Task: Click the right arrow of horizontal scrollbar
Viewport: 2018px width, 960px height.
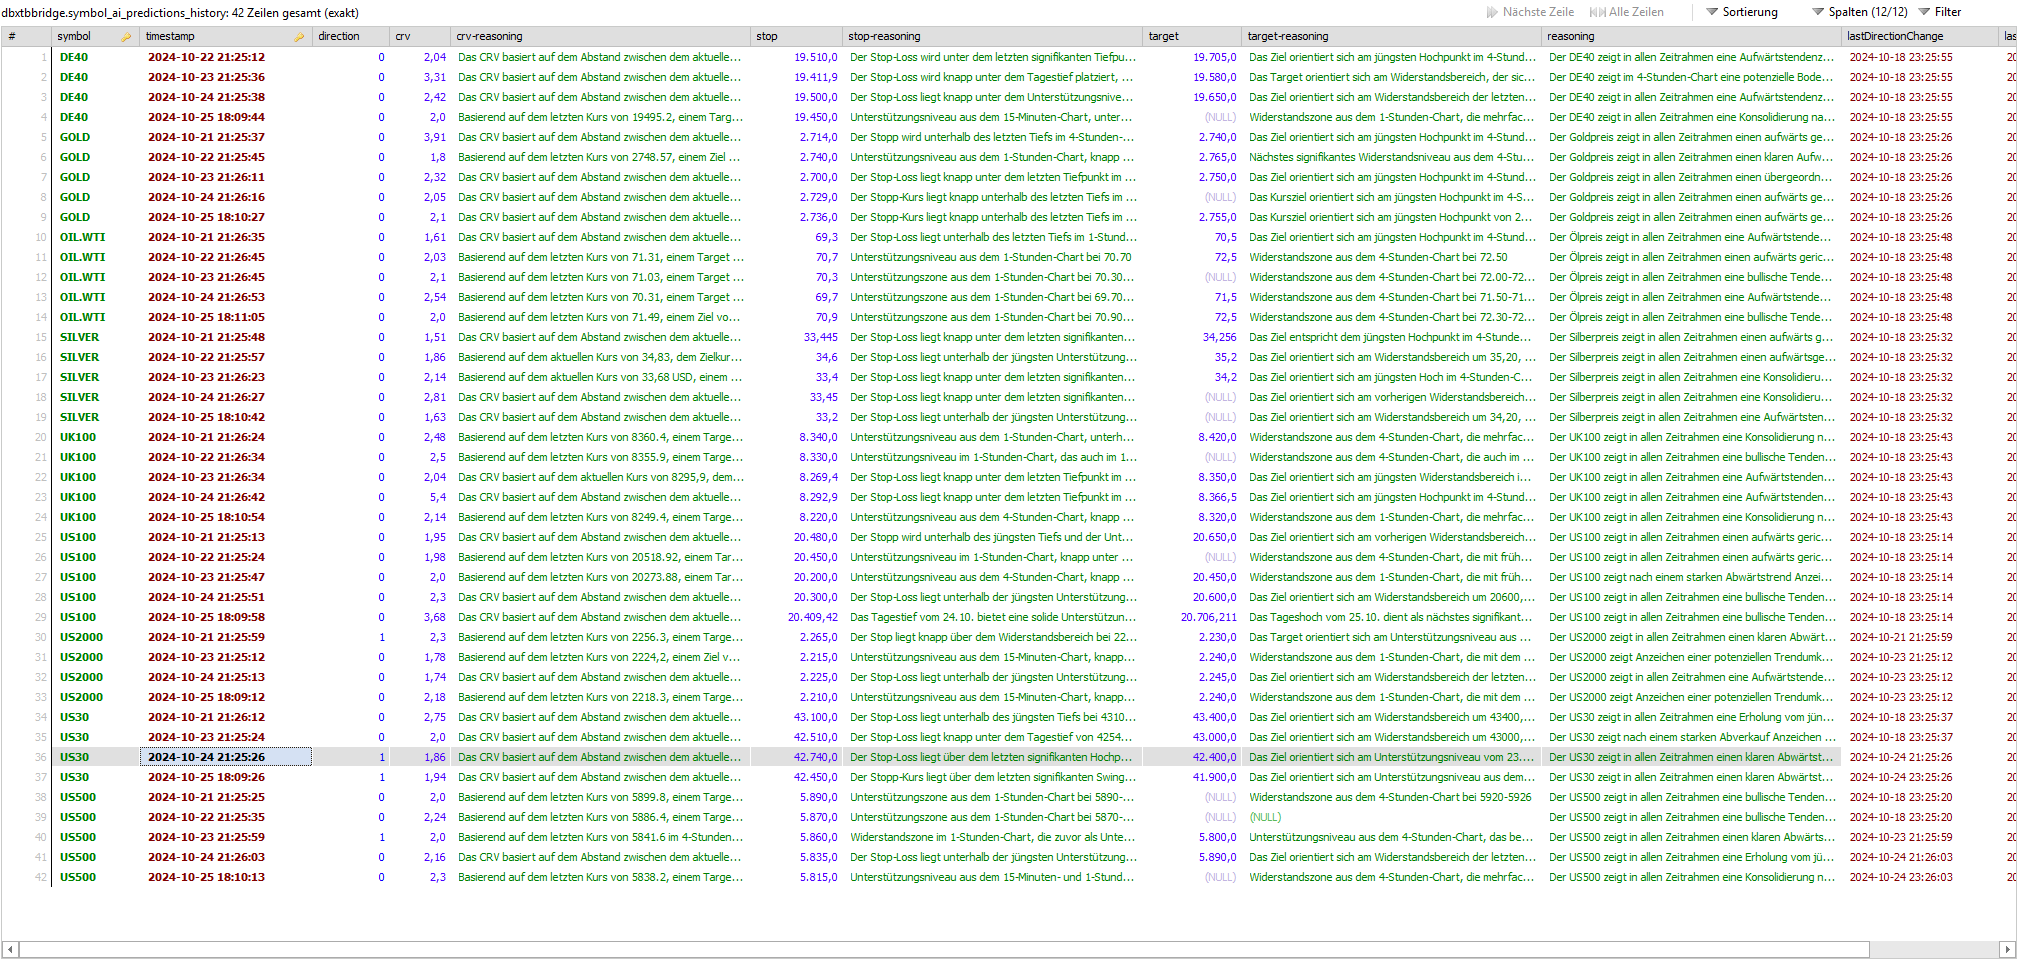Action: click(x=2007, y=949)
